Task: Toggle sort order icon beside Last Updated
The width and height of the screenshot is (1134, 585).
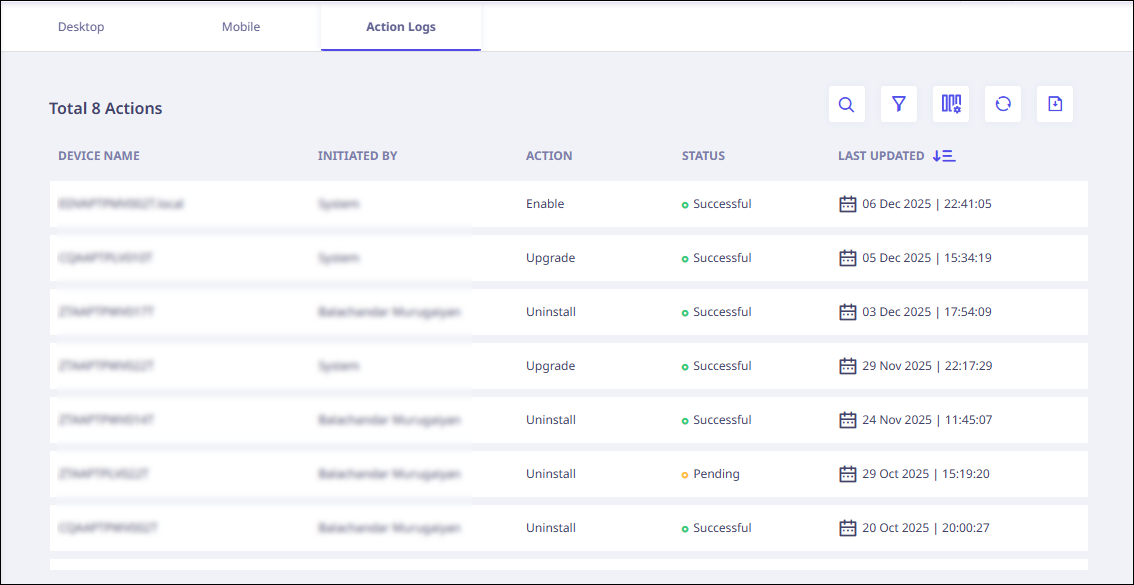Action: point(944,156)
